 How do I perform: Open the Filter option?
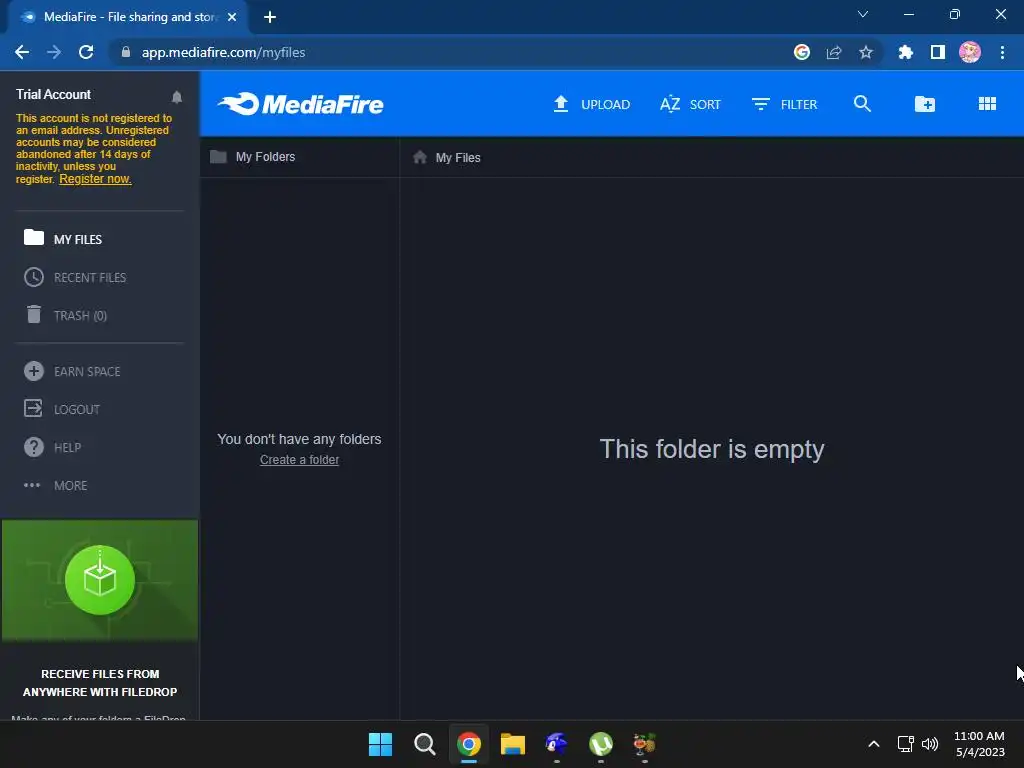[x=784, y=104]
